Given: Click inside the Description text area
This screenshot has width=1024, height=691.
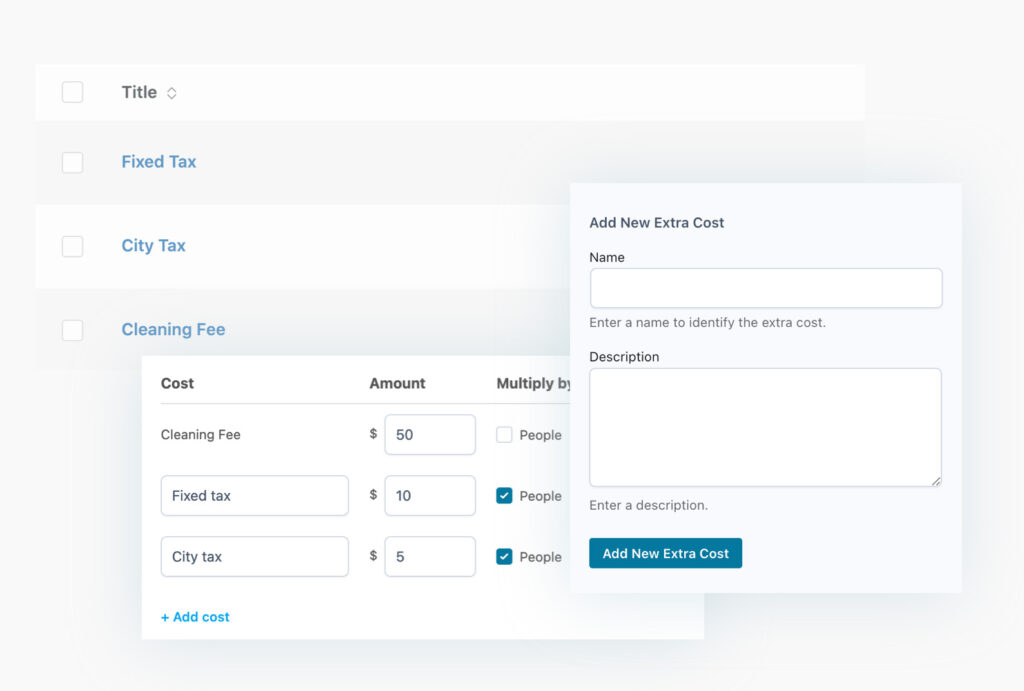Looking at the screenshot, I should [x=765, y=427].
